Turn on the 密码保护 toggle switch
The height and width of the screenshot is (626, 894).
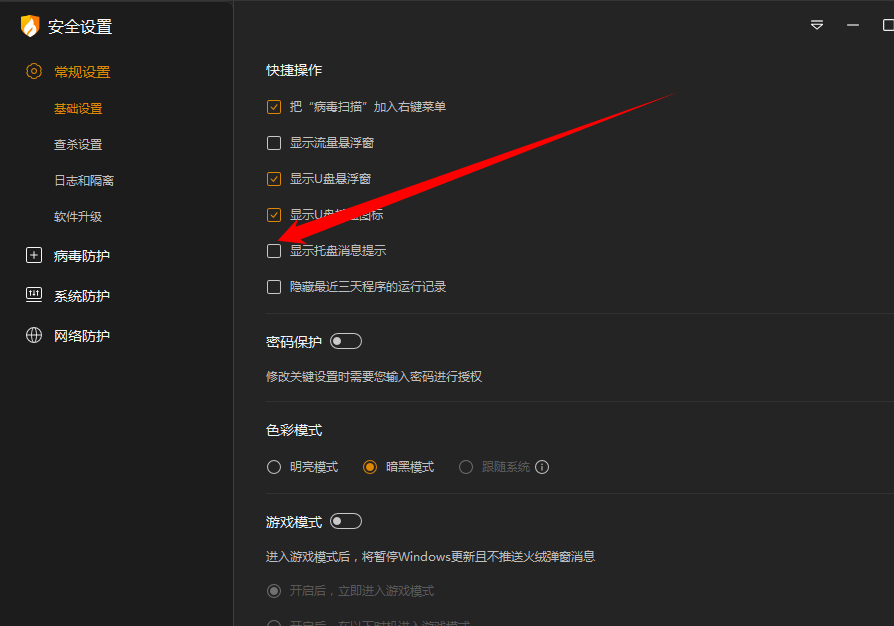click(346, 342)
